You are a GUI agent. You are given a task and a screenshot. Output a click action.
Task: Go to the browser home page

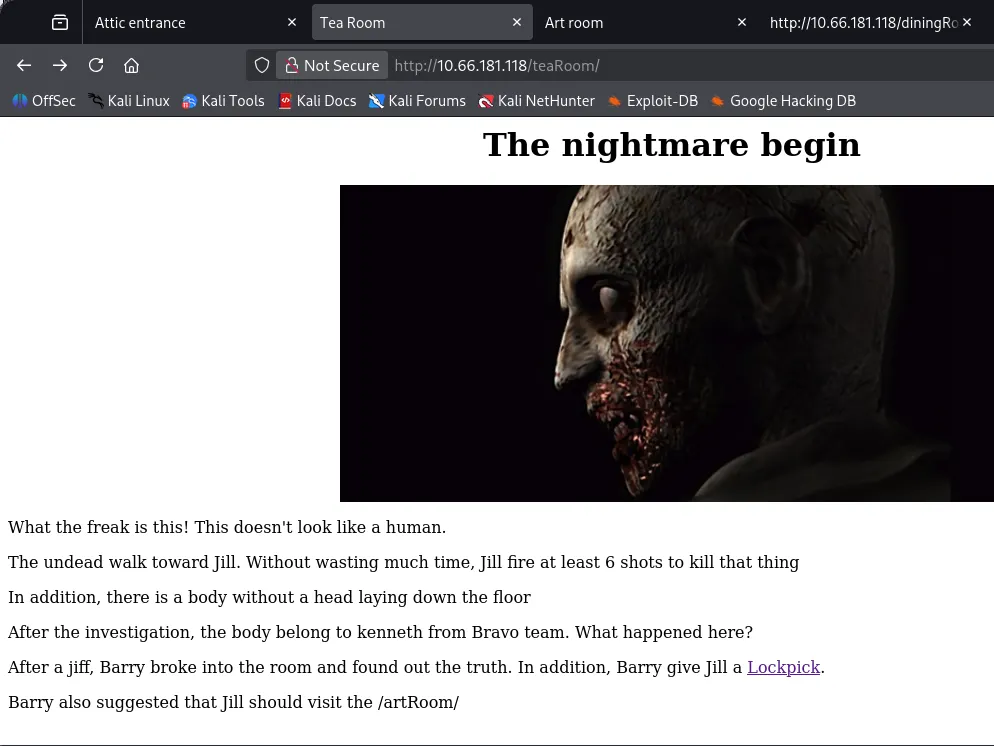click(131, 65)
